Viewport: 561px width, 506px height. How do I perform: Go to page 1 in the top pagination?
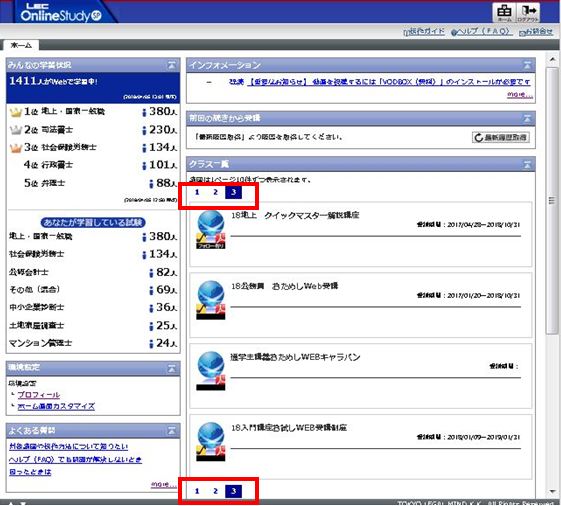197,192
